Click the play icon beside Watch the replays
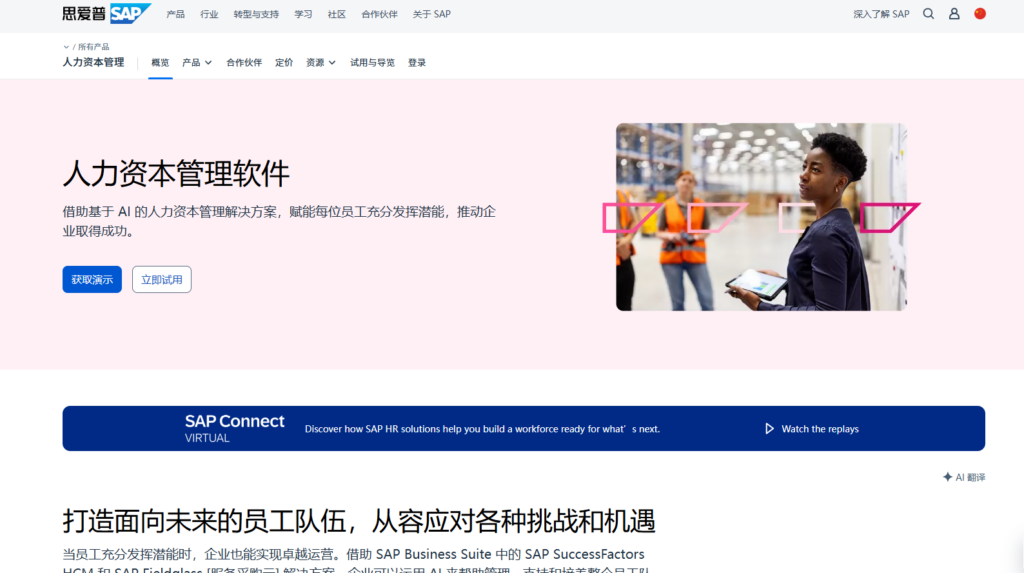Viewport: 1024px width, 573px height. [769, 429]
